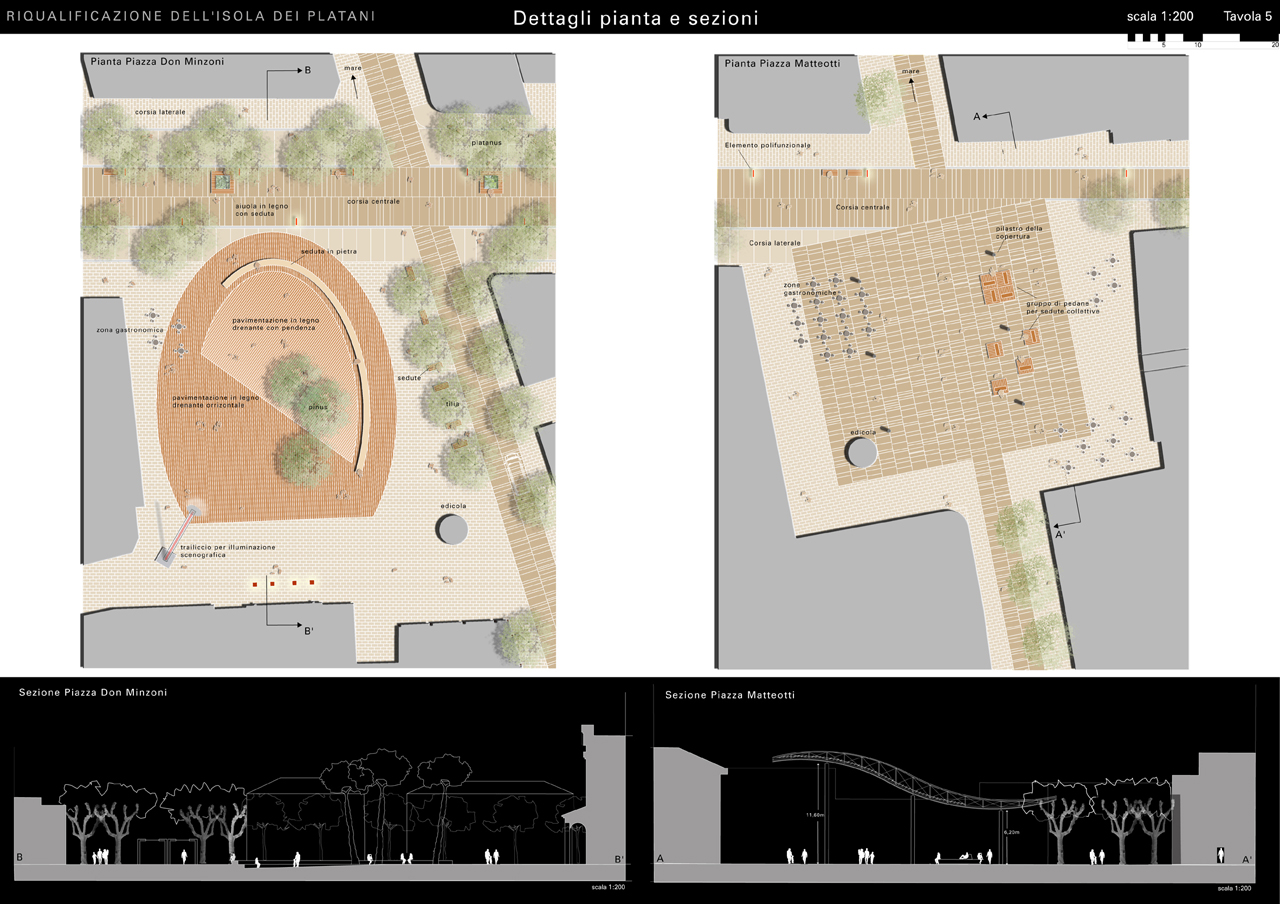Select the 'Tavola 5' label

click(x=1247, y=17)
